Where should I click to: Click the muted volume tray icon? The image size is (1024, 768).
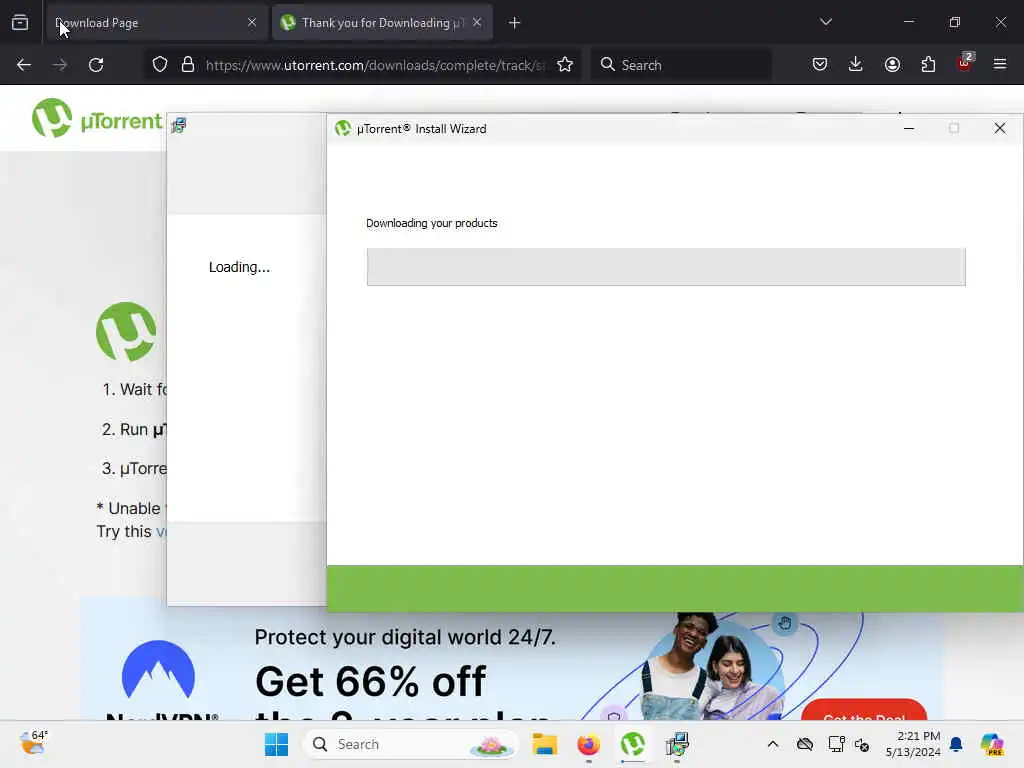point(862,744)
